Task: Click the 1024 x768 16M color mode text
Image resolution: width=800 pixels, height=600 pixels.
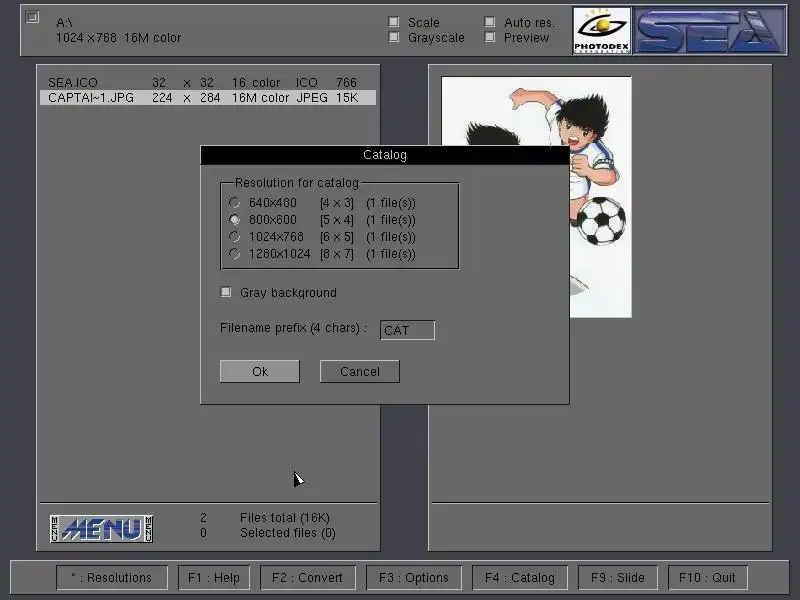Action: point(118,38)
